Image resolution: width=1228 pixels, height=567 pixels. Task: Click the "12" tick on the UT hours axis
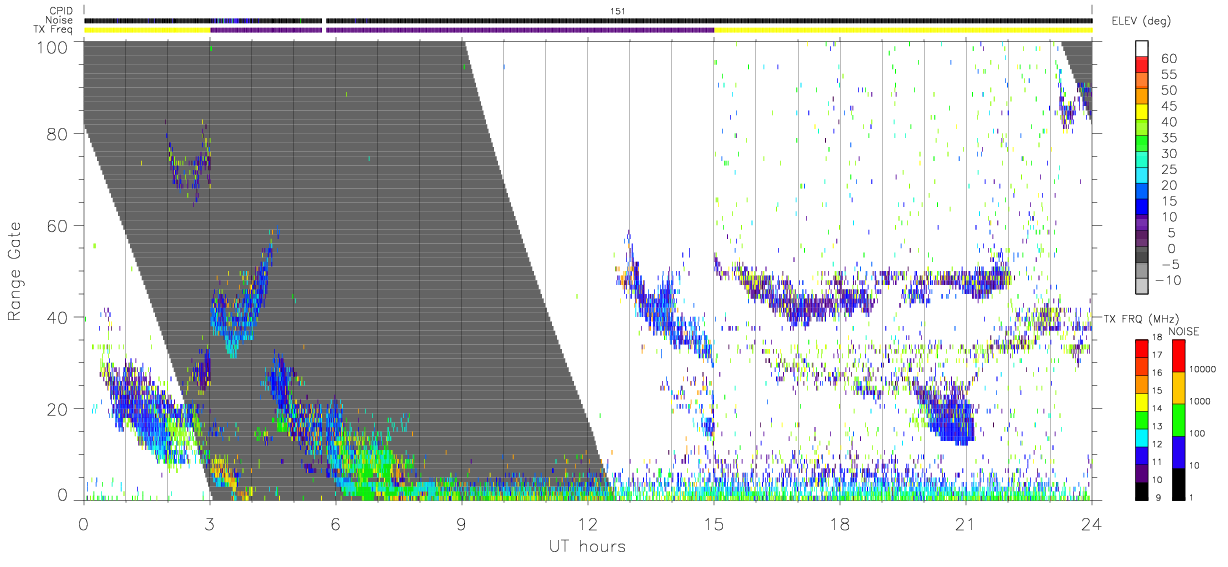click(x=587, y=524)
